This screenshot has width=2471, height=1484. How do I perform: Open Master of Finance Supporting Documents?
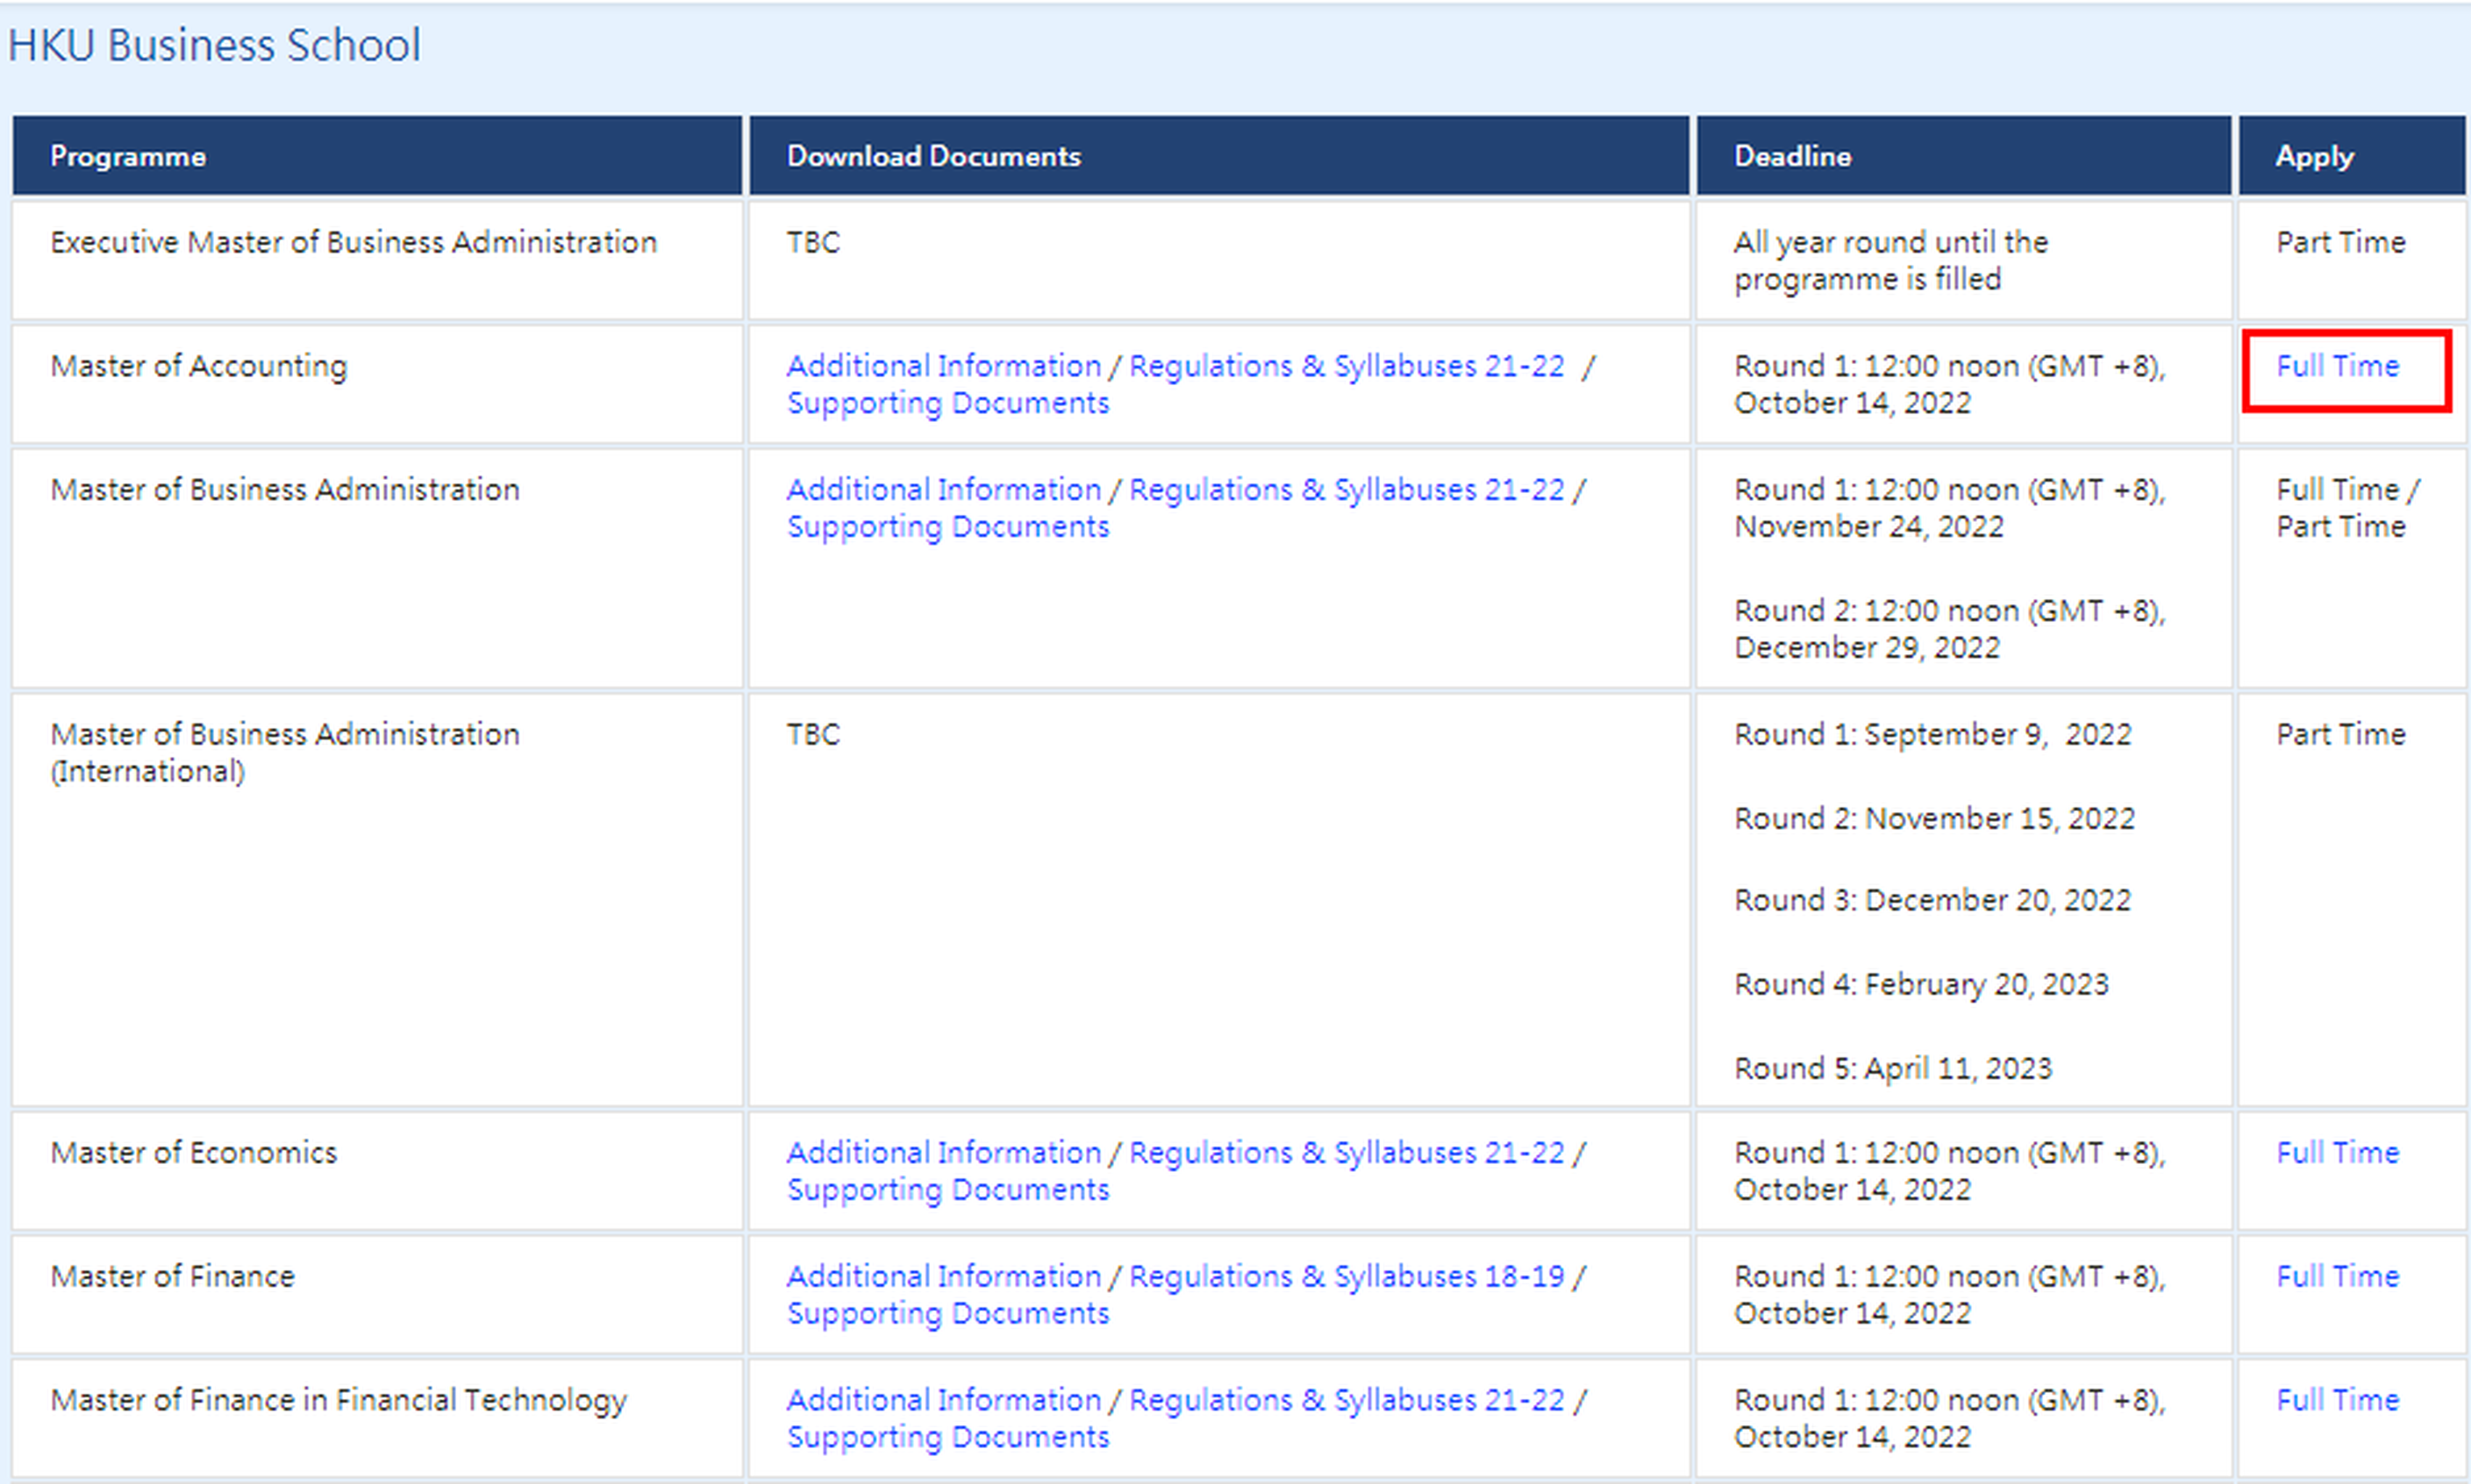948,1314
